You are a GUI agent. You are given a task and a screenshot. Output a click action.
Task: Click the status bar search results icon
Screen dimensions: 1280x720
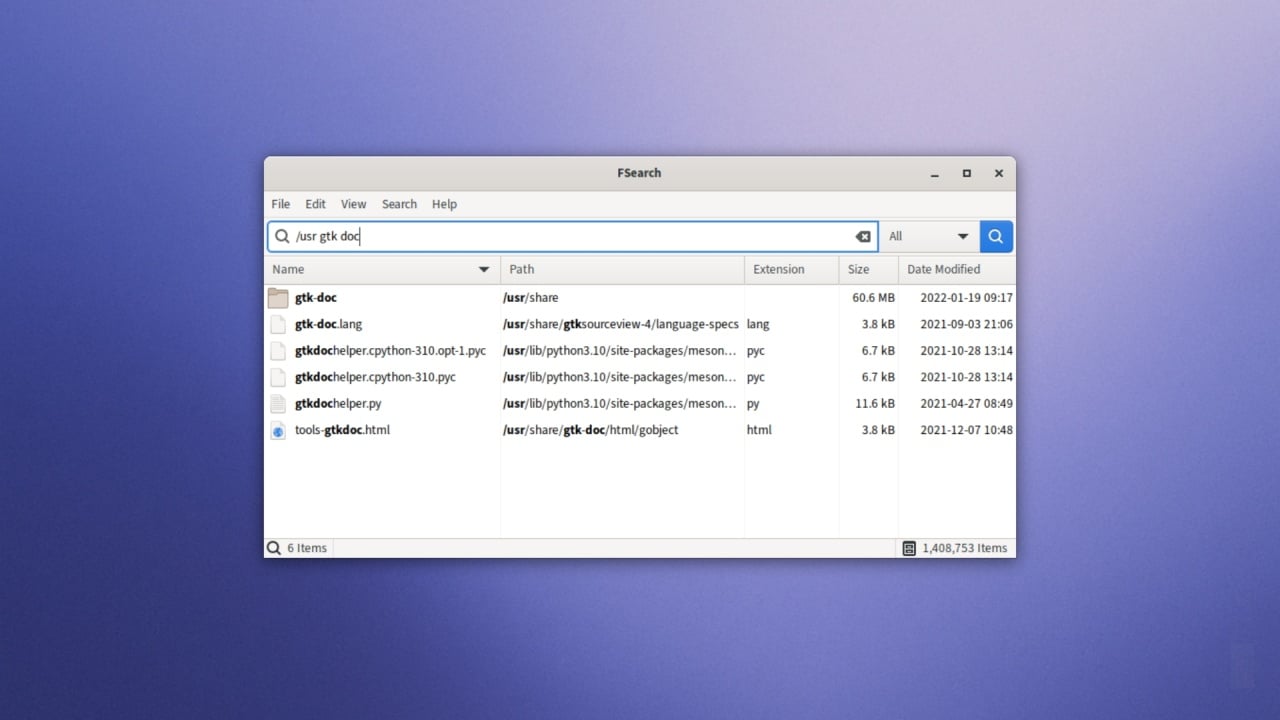[x=274, y=548]
